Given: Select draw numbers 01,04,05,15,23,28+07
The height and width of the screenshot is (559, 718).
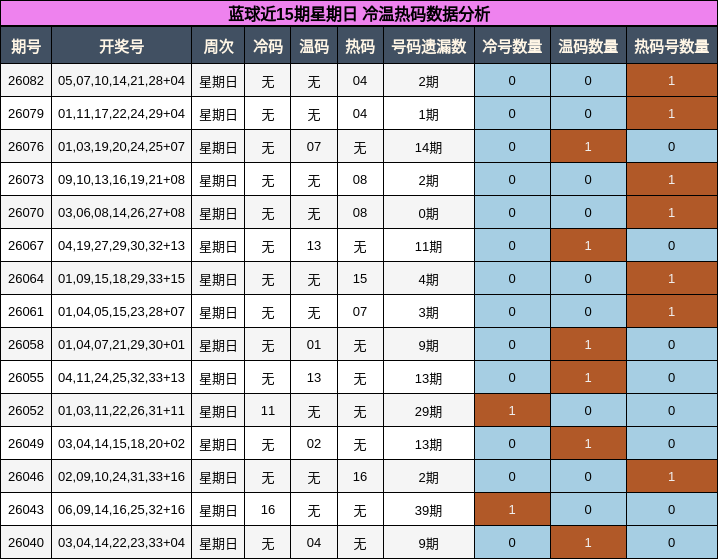Looking at the screenshot, I should (x=121, y=311).
